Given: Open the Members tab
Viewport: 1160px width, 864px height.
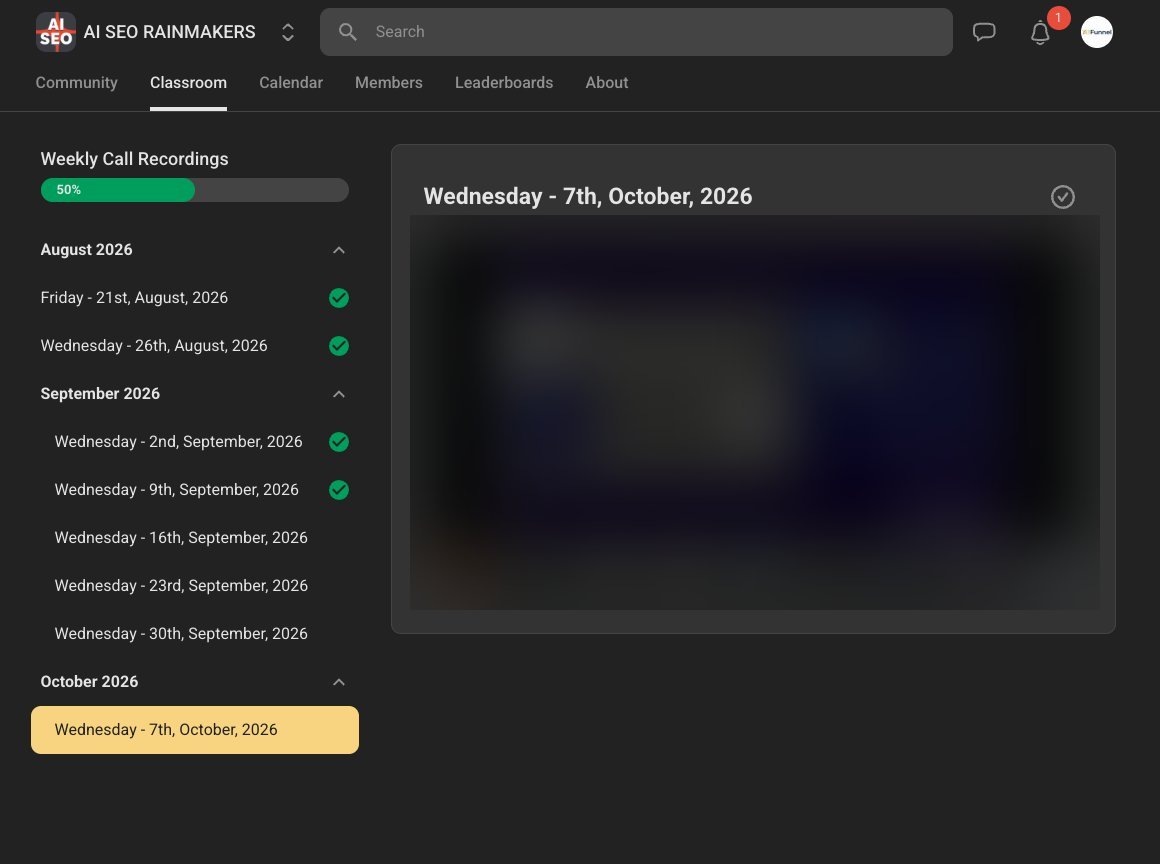Looking at the screenshot, I should pos(389,83).
